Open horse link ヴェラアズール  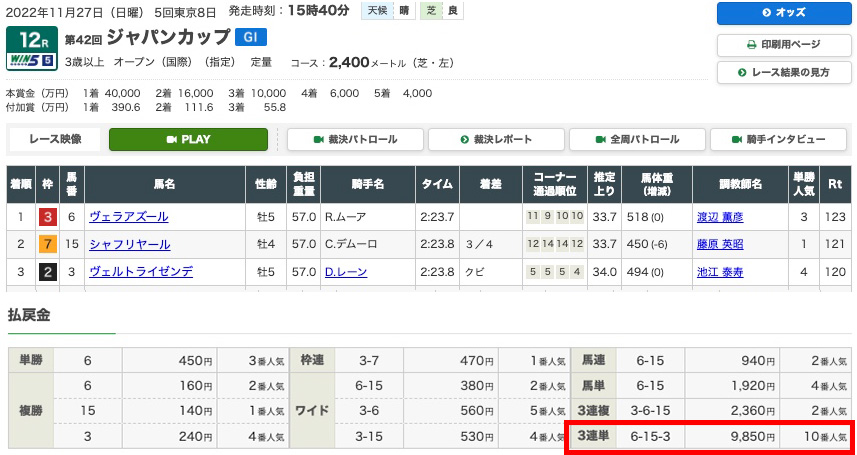(x=129, y=217)
